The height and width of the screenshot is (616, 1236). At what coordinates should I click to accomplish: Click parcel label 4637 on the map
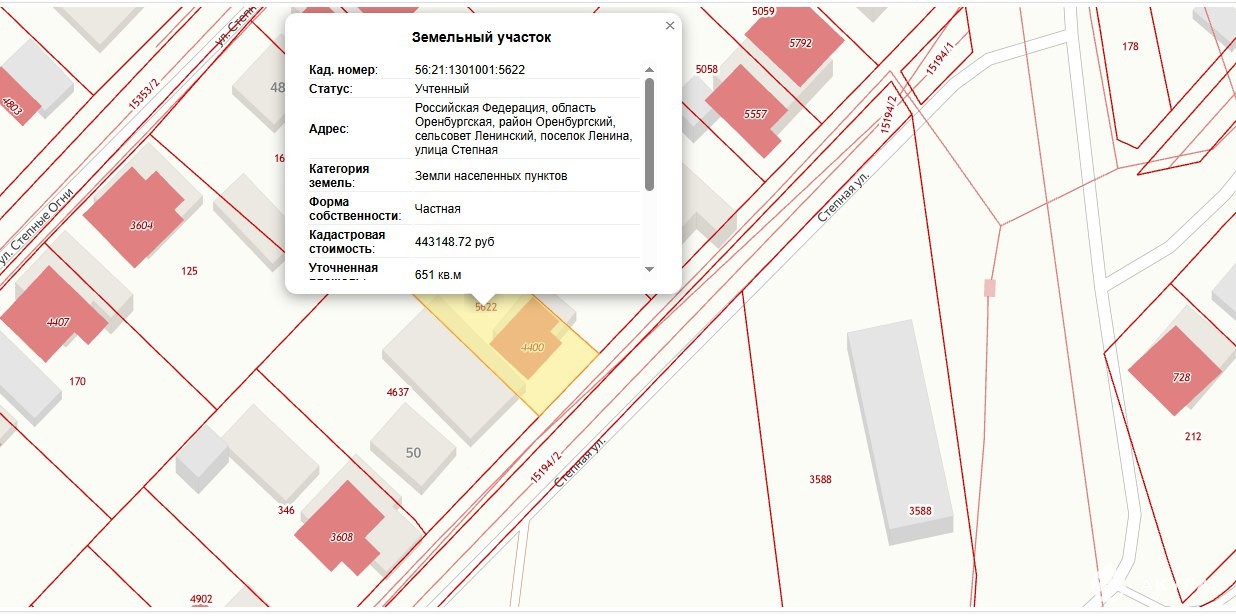[398, 392]
